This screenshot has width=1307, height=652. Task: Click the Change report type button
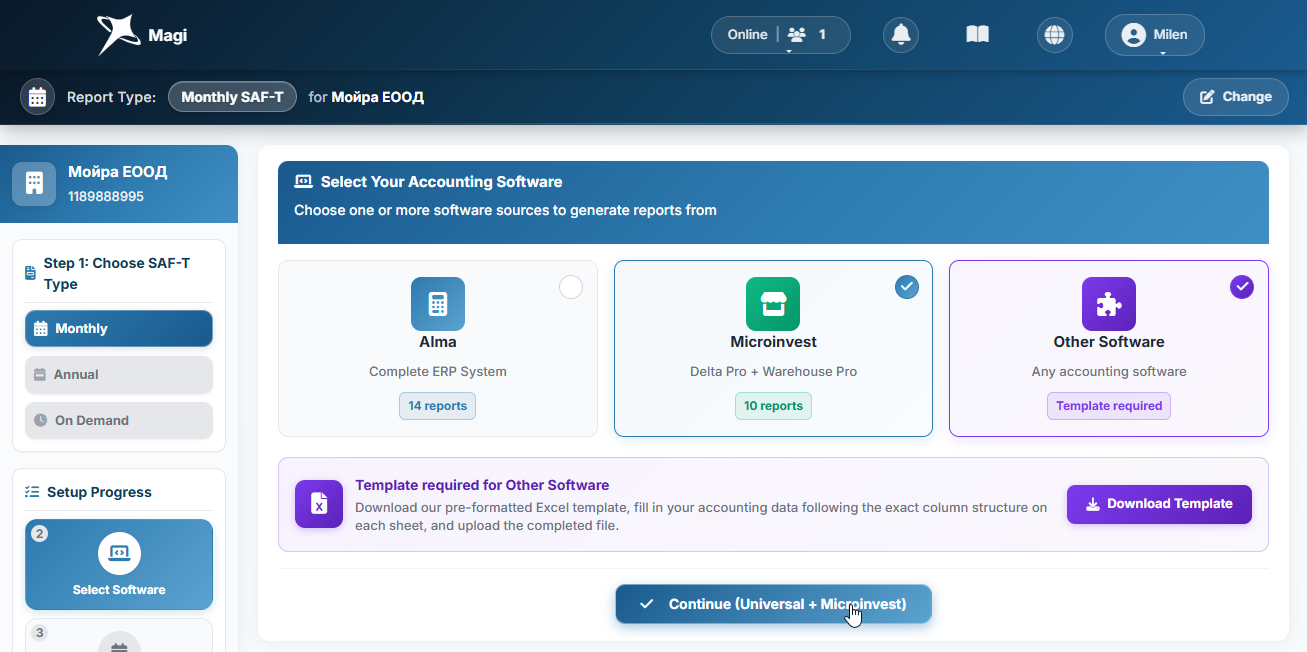1236,97
